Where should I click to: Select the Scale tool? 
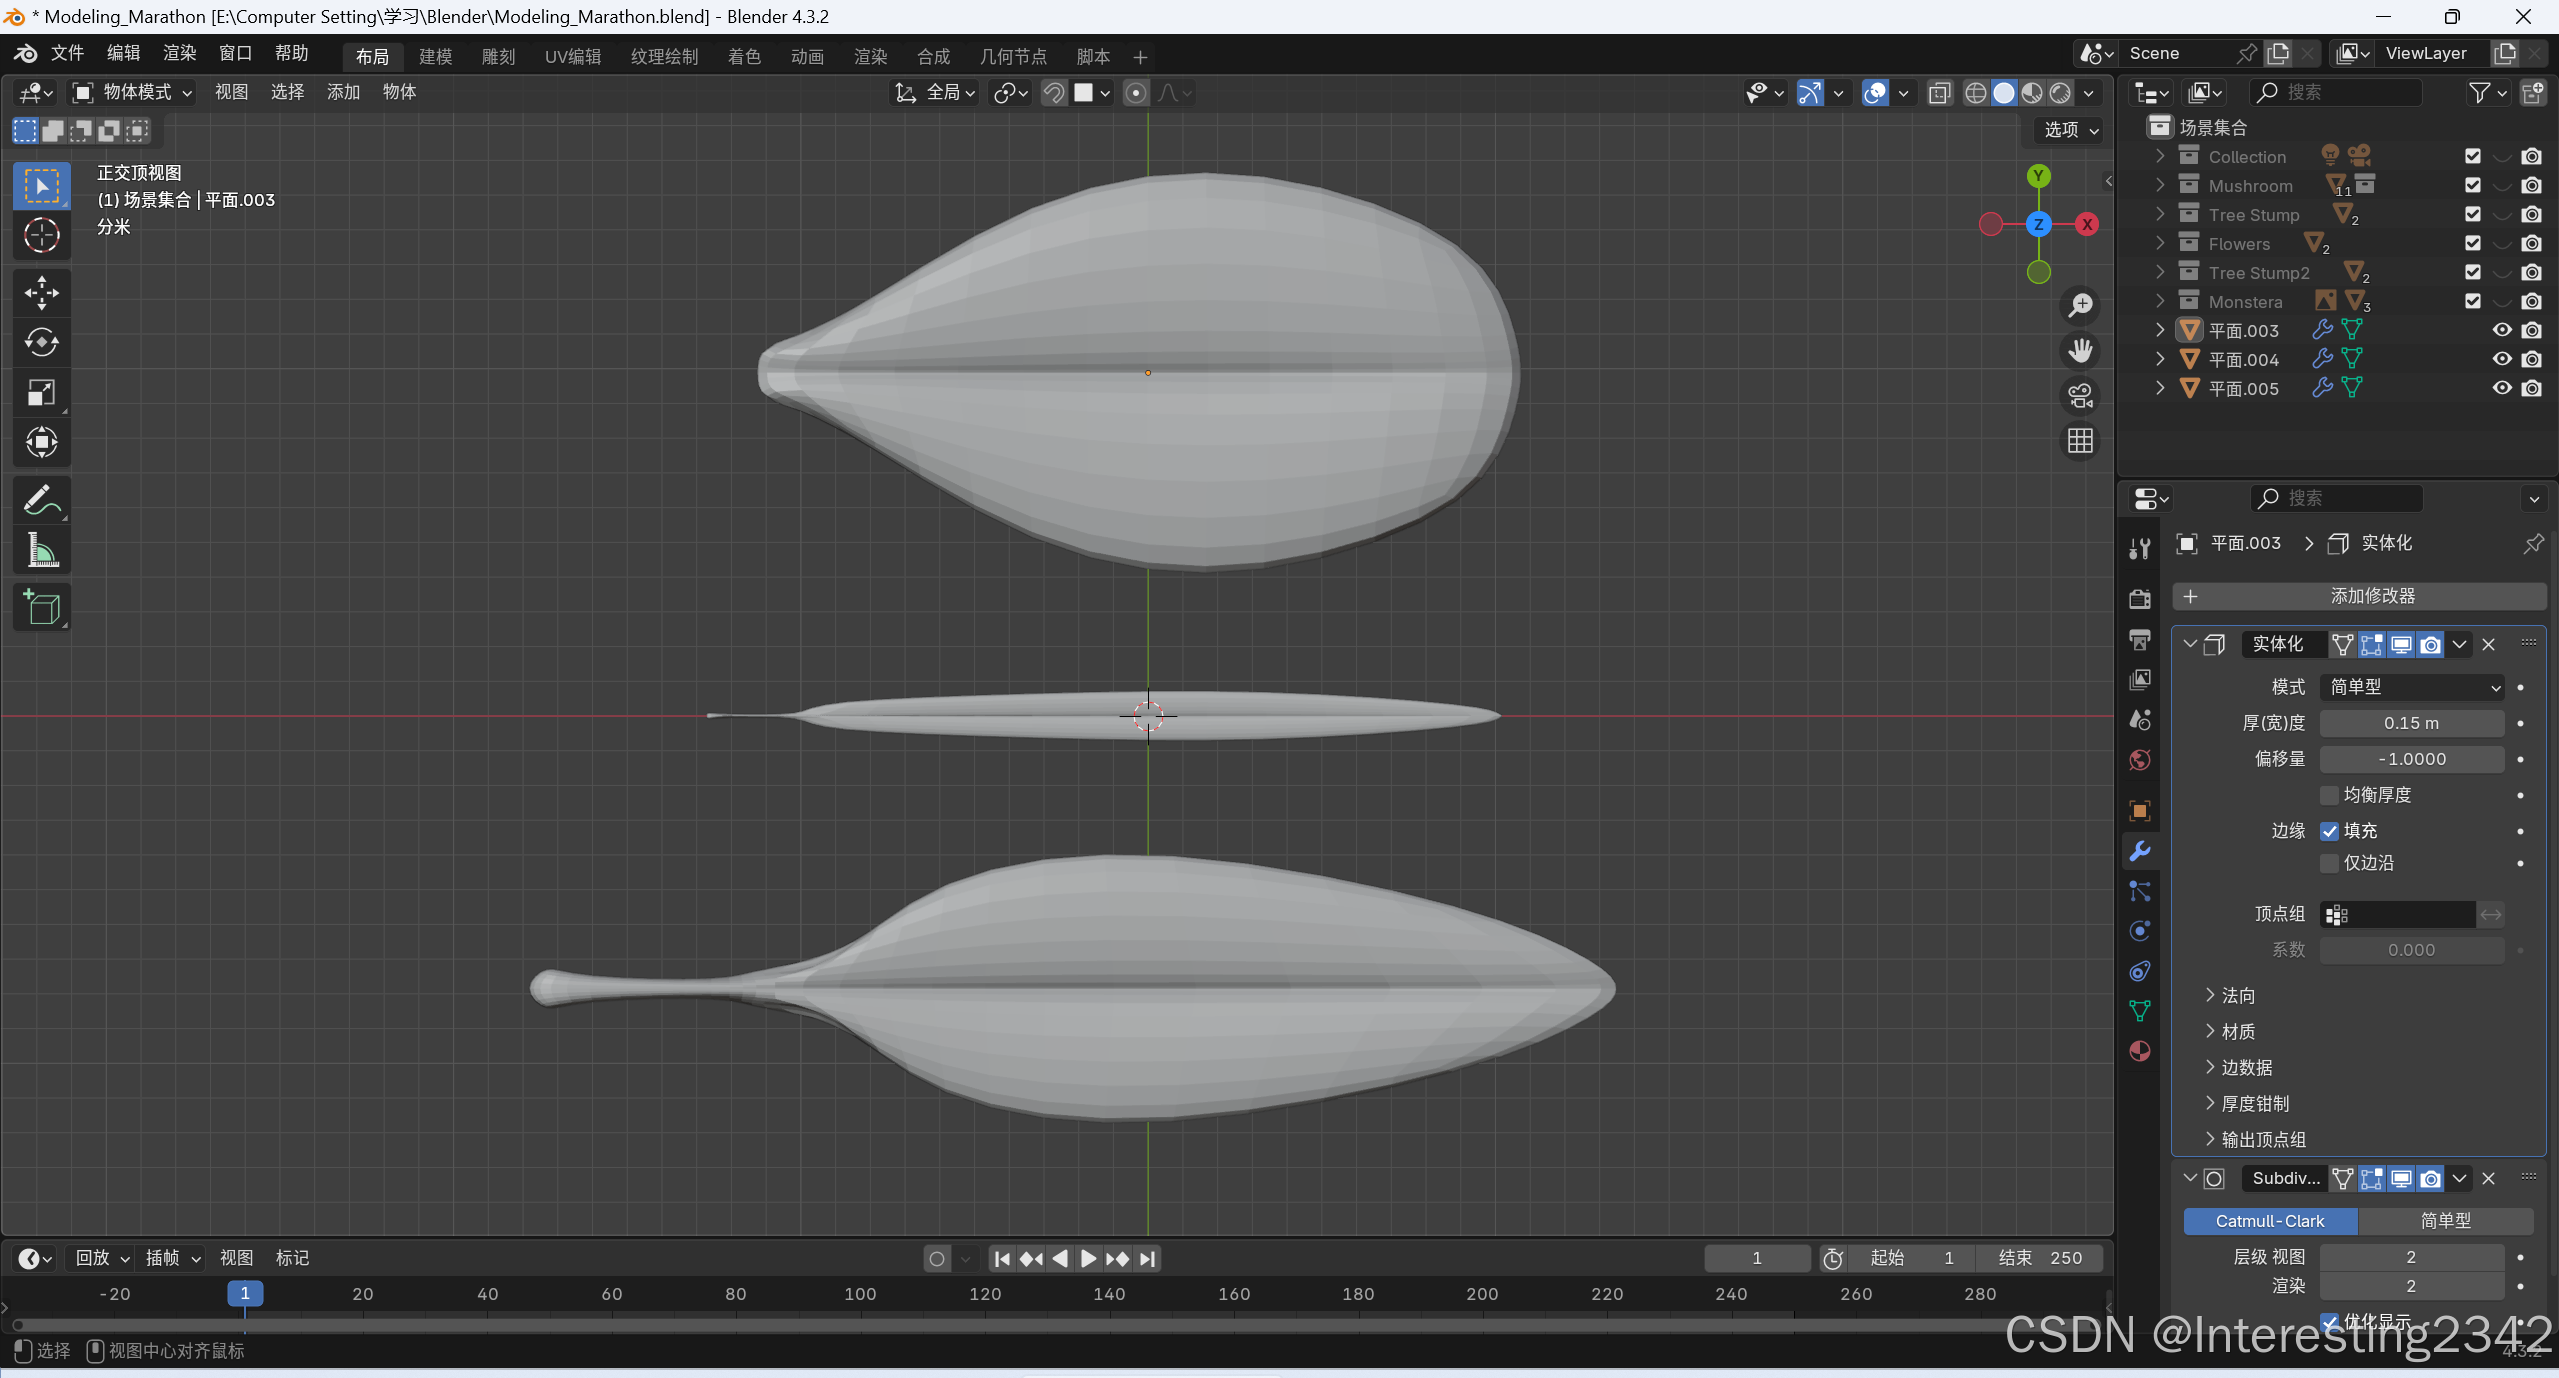click(41, 393)
